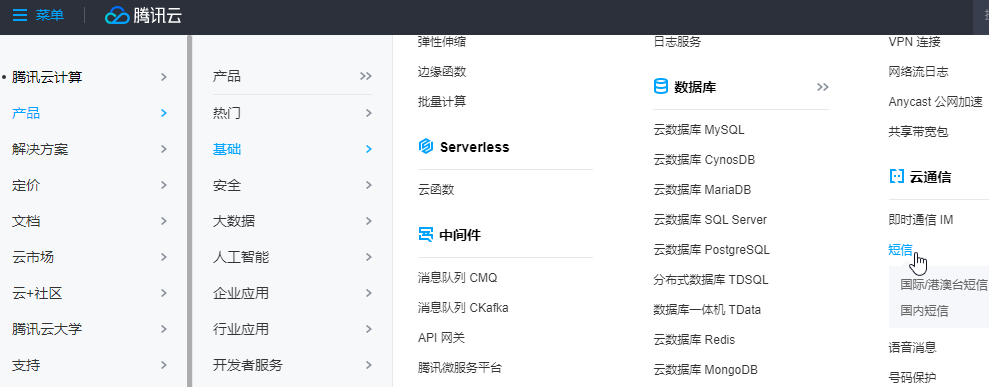
Task: Click the vertical divider scrollbar beside left menu
Action: click(x=189, y=211)
